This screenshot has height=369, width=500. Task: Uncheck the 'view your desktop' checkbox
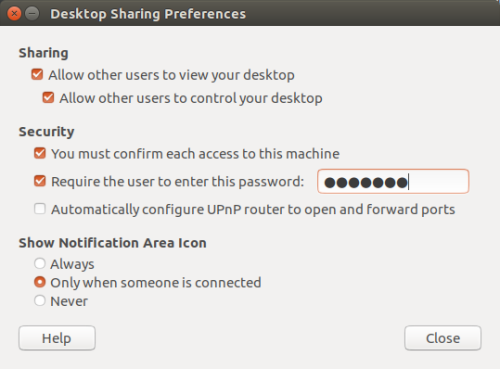pyautogui.click(x=37, y=74)
